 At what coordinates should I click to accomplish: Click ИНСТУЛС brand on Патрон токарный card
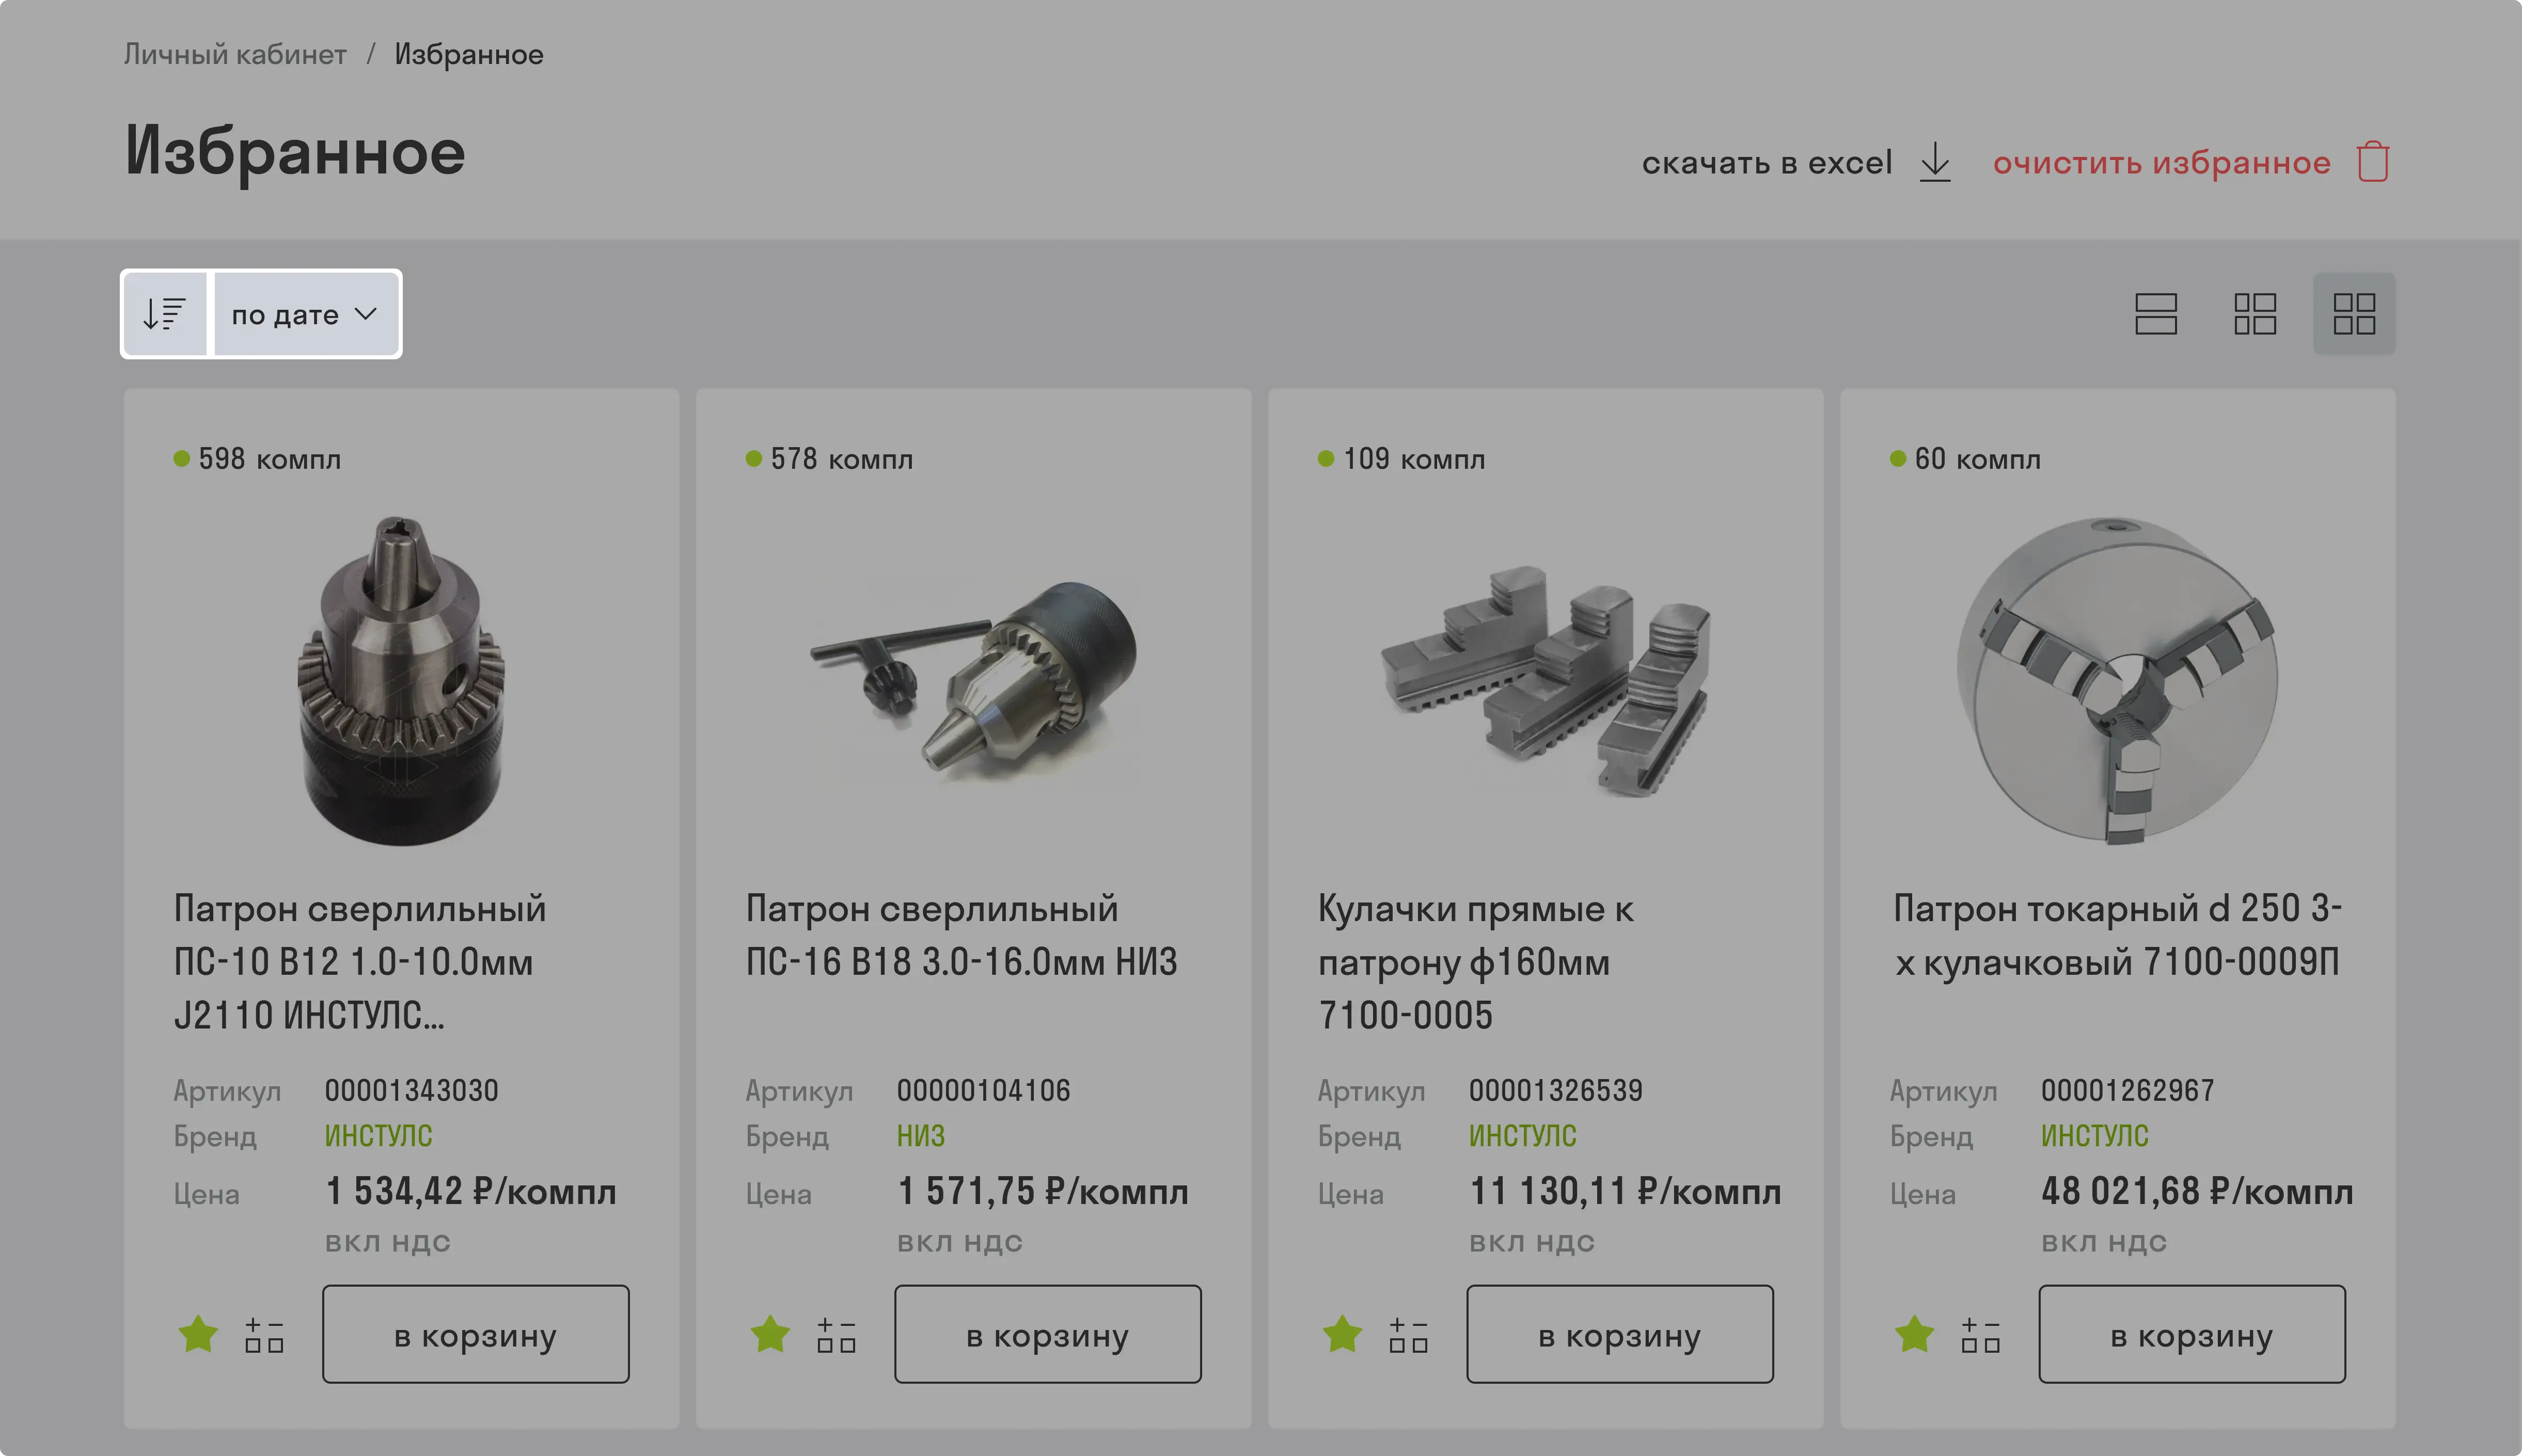coord(2094,1136)
